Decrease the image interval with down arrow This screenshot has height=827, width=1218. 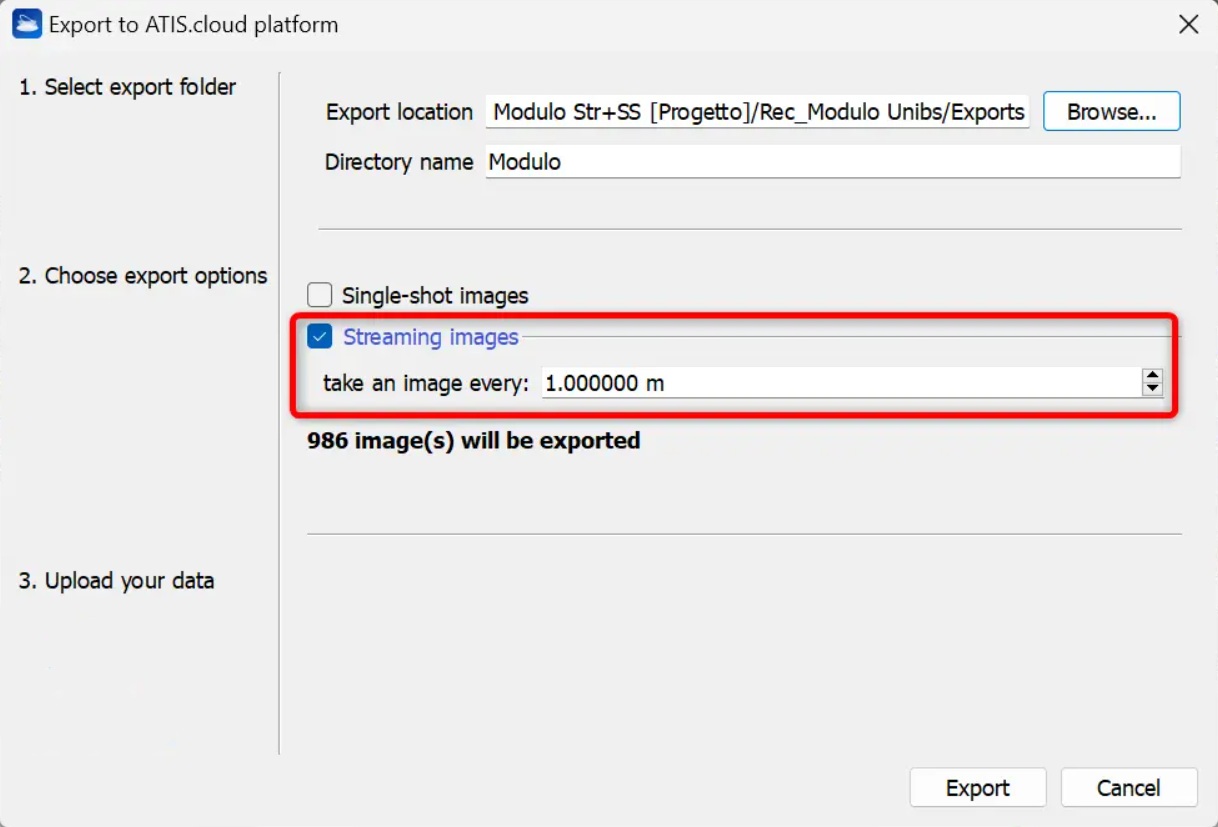(x=1152, y=388)
